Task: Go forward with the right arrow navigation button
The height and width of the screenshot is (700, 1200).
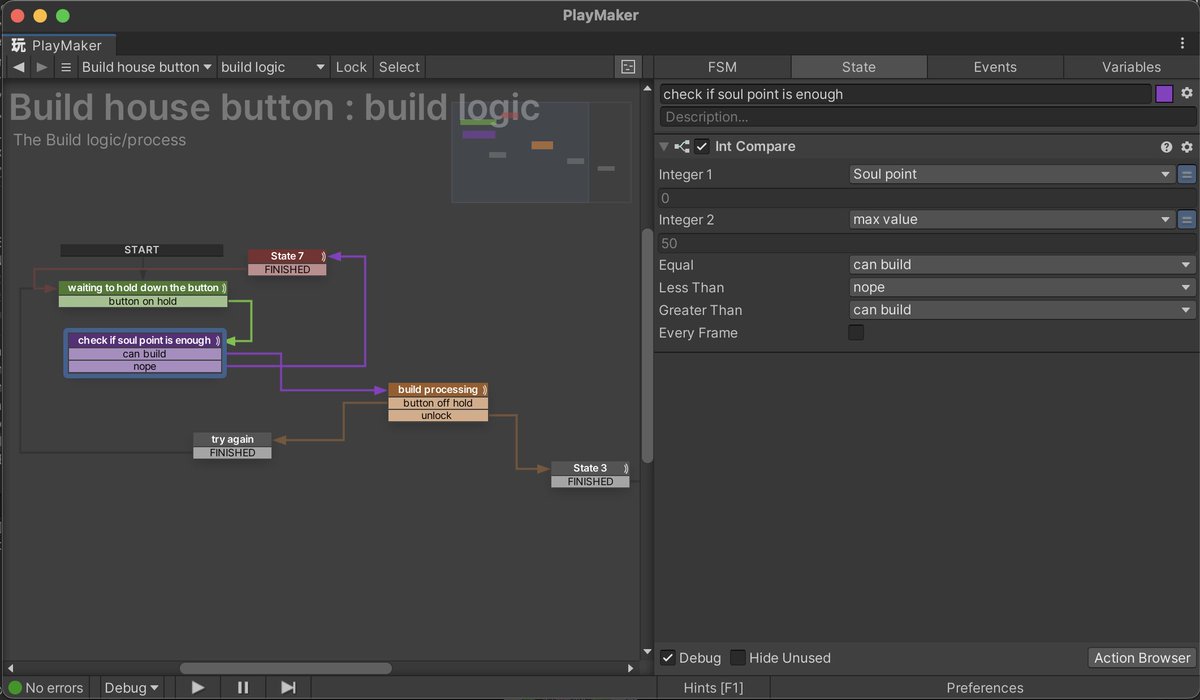Action: (41, 67)
